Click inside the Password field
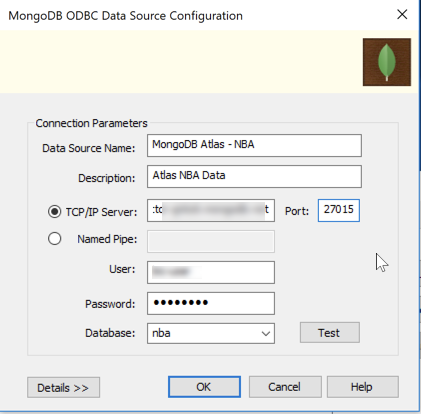Screen dimensions: 421x414 pyautogui.click(x=211, y=303)
